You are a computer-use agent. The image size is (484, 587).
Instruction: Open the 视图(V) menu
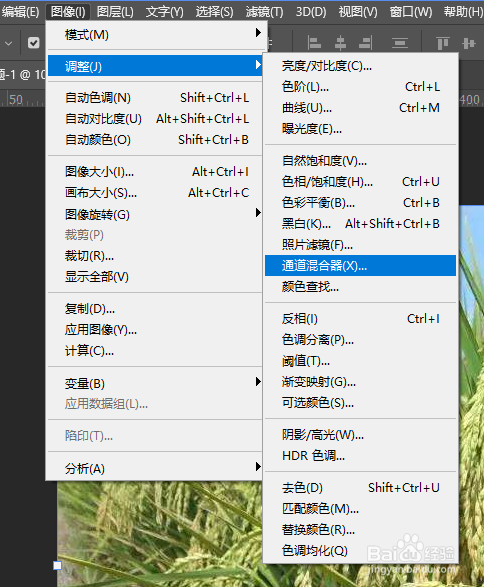pos(358,12)
